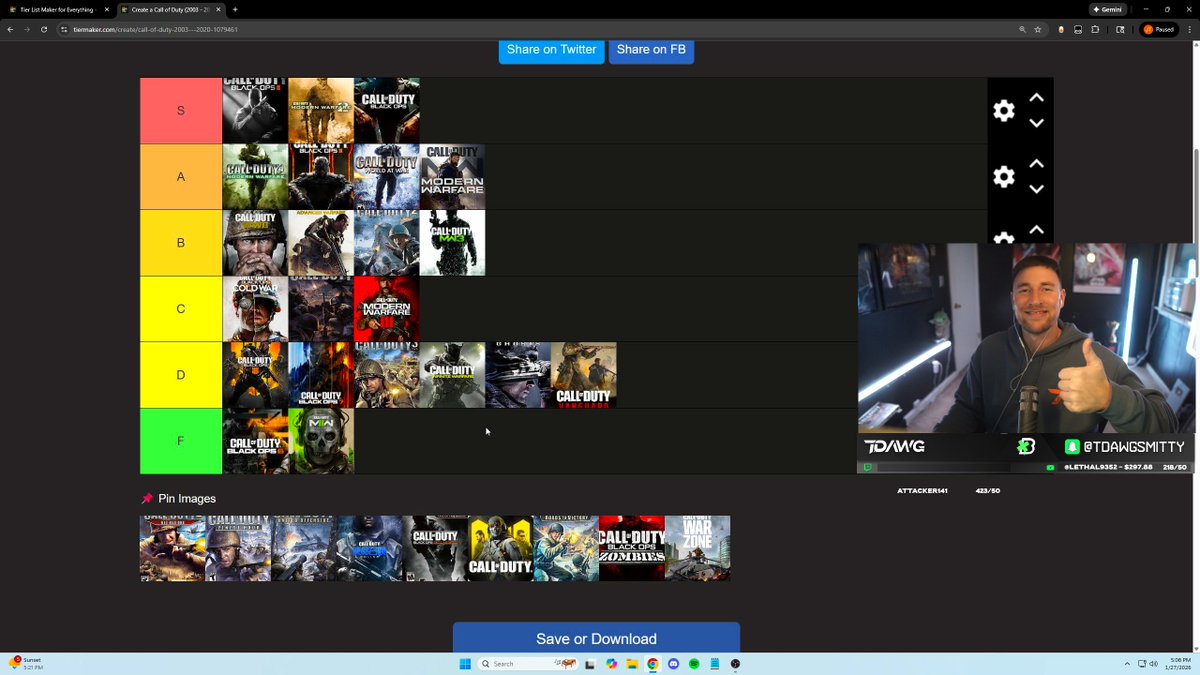Select the green F tier label
1200x675 pixels.
coord(181,441)
